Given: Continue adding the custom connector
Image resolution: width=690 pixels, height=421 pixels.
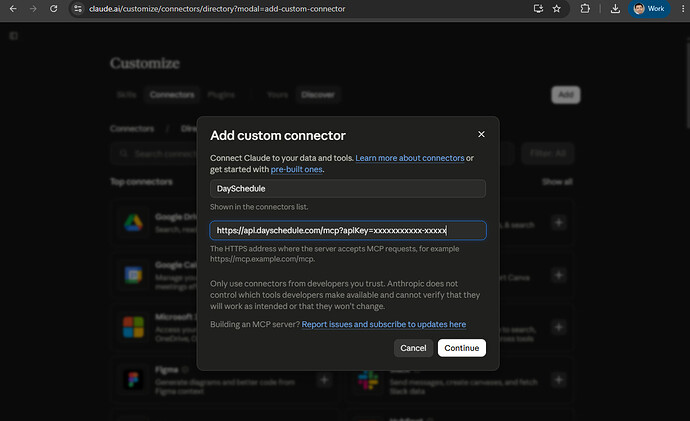Looking at the screenshot, I should 462,348.
